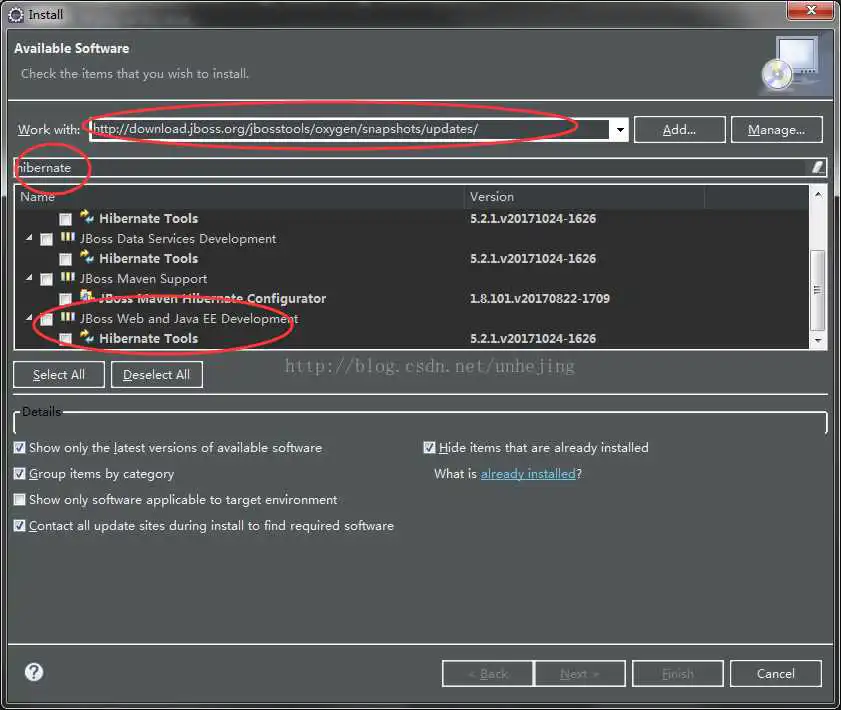Screen dimensions: 841x710
Task: Click the Cancel button
Action: (x=776, y=674)
